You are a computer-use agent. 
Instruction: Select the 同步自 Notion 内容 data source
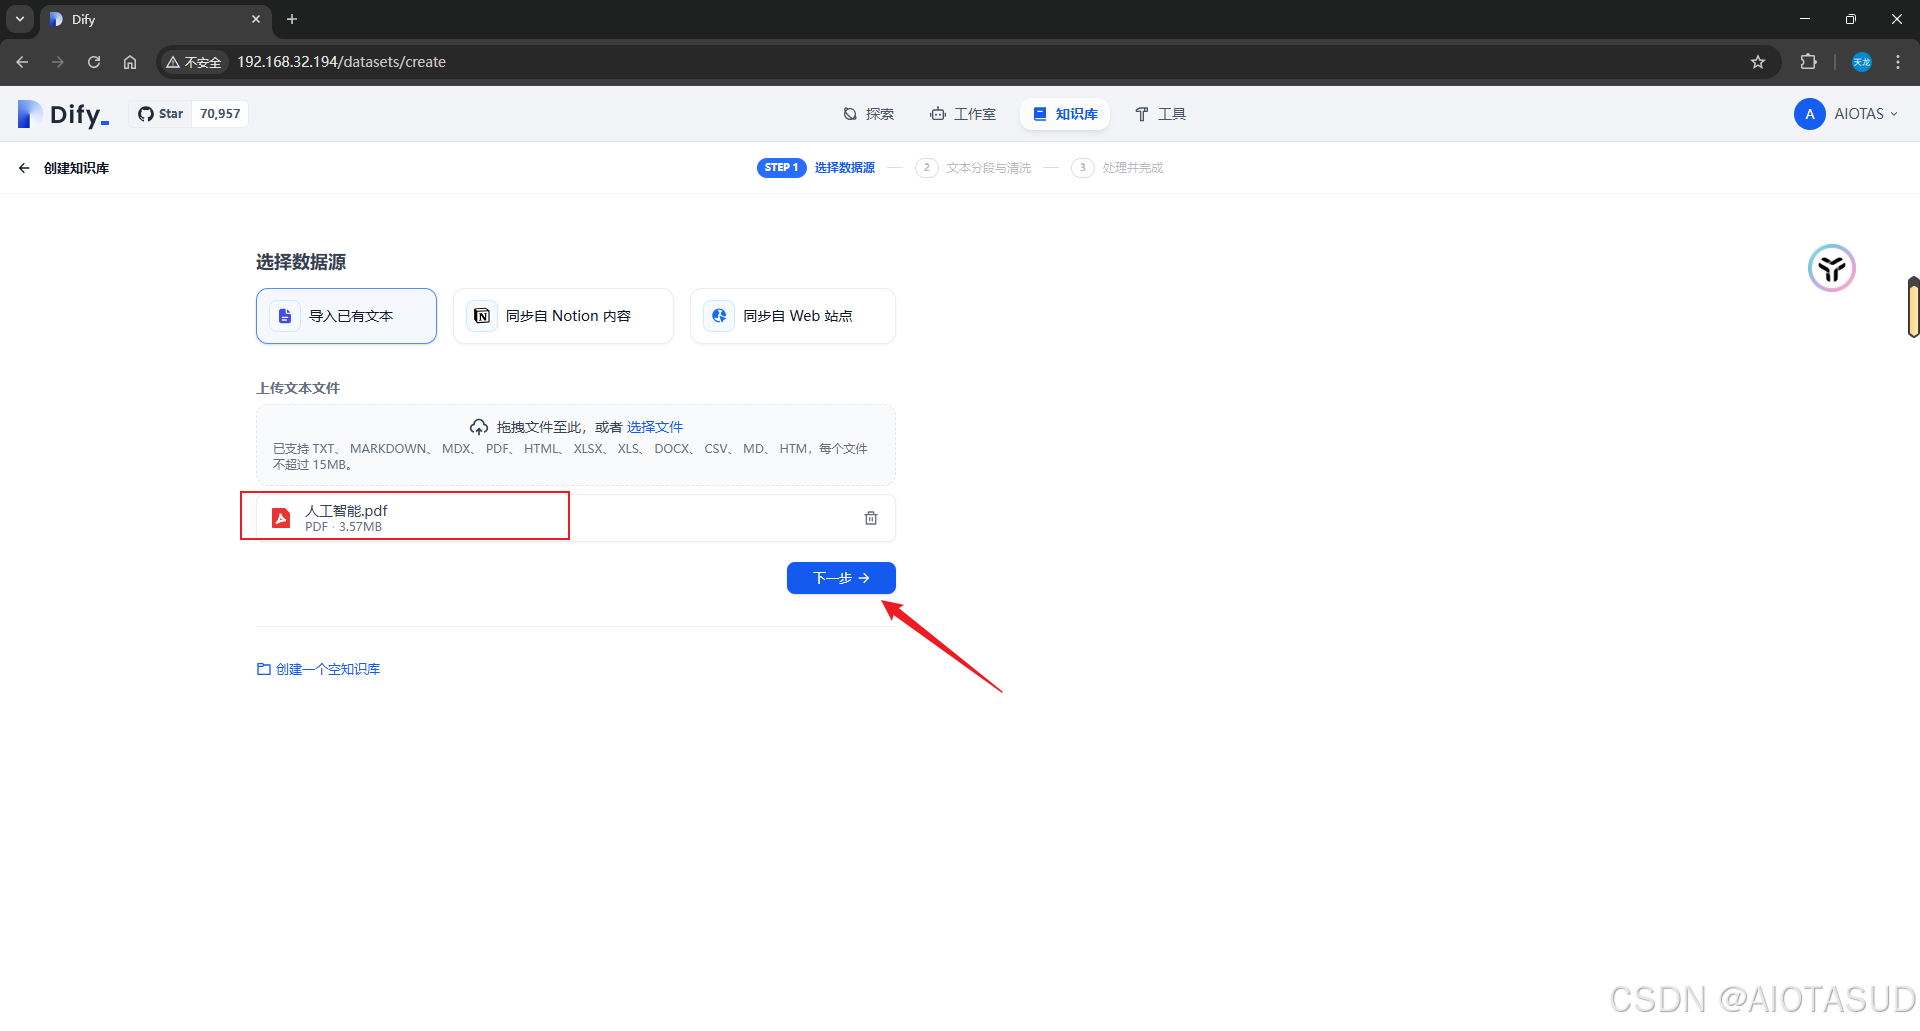[x=563, y=315]
